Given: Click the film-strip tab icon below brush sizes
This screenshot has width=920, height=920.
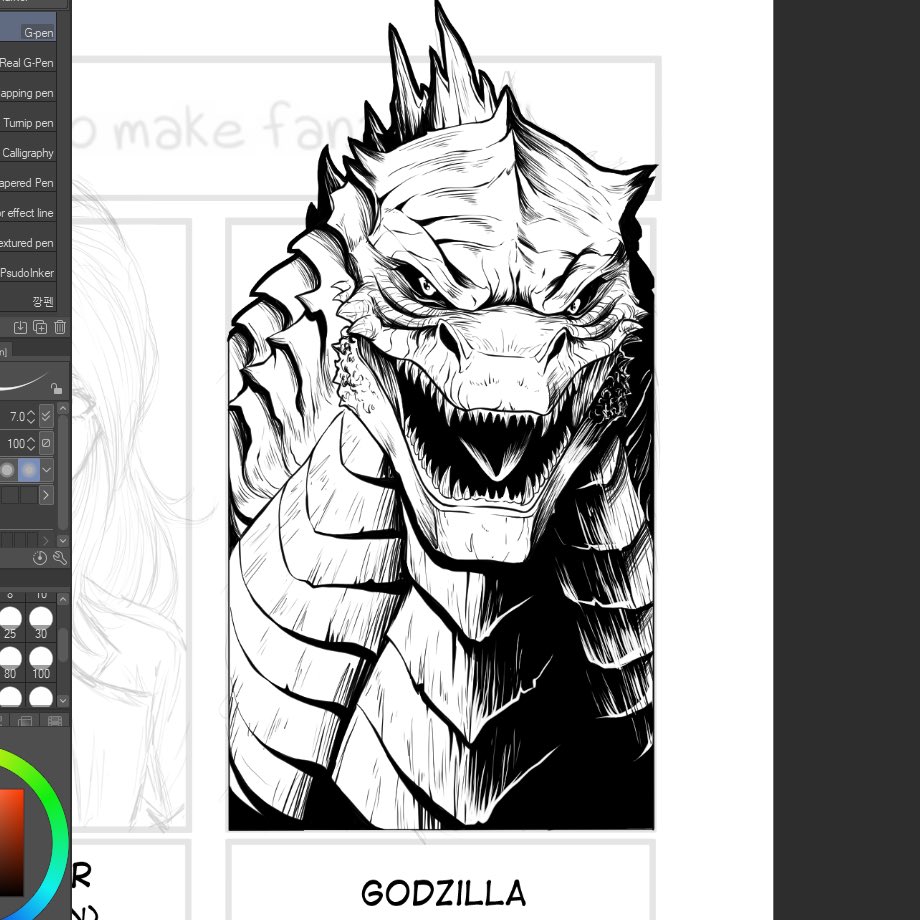Looking at the screenshot, I should tap(55, 721).
